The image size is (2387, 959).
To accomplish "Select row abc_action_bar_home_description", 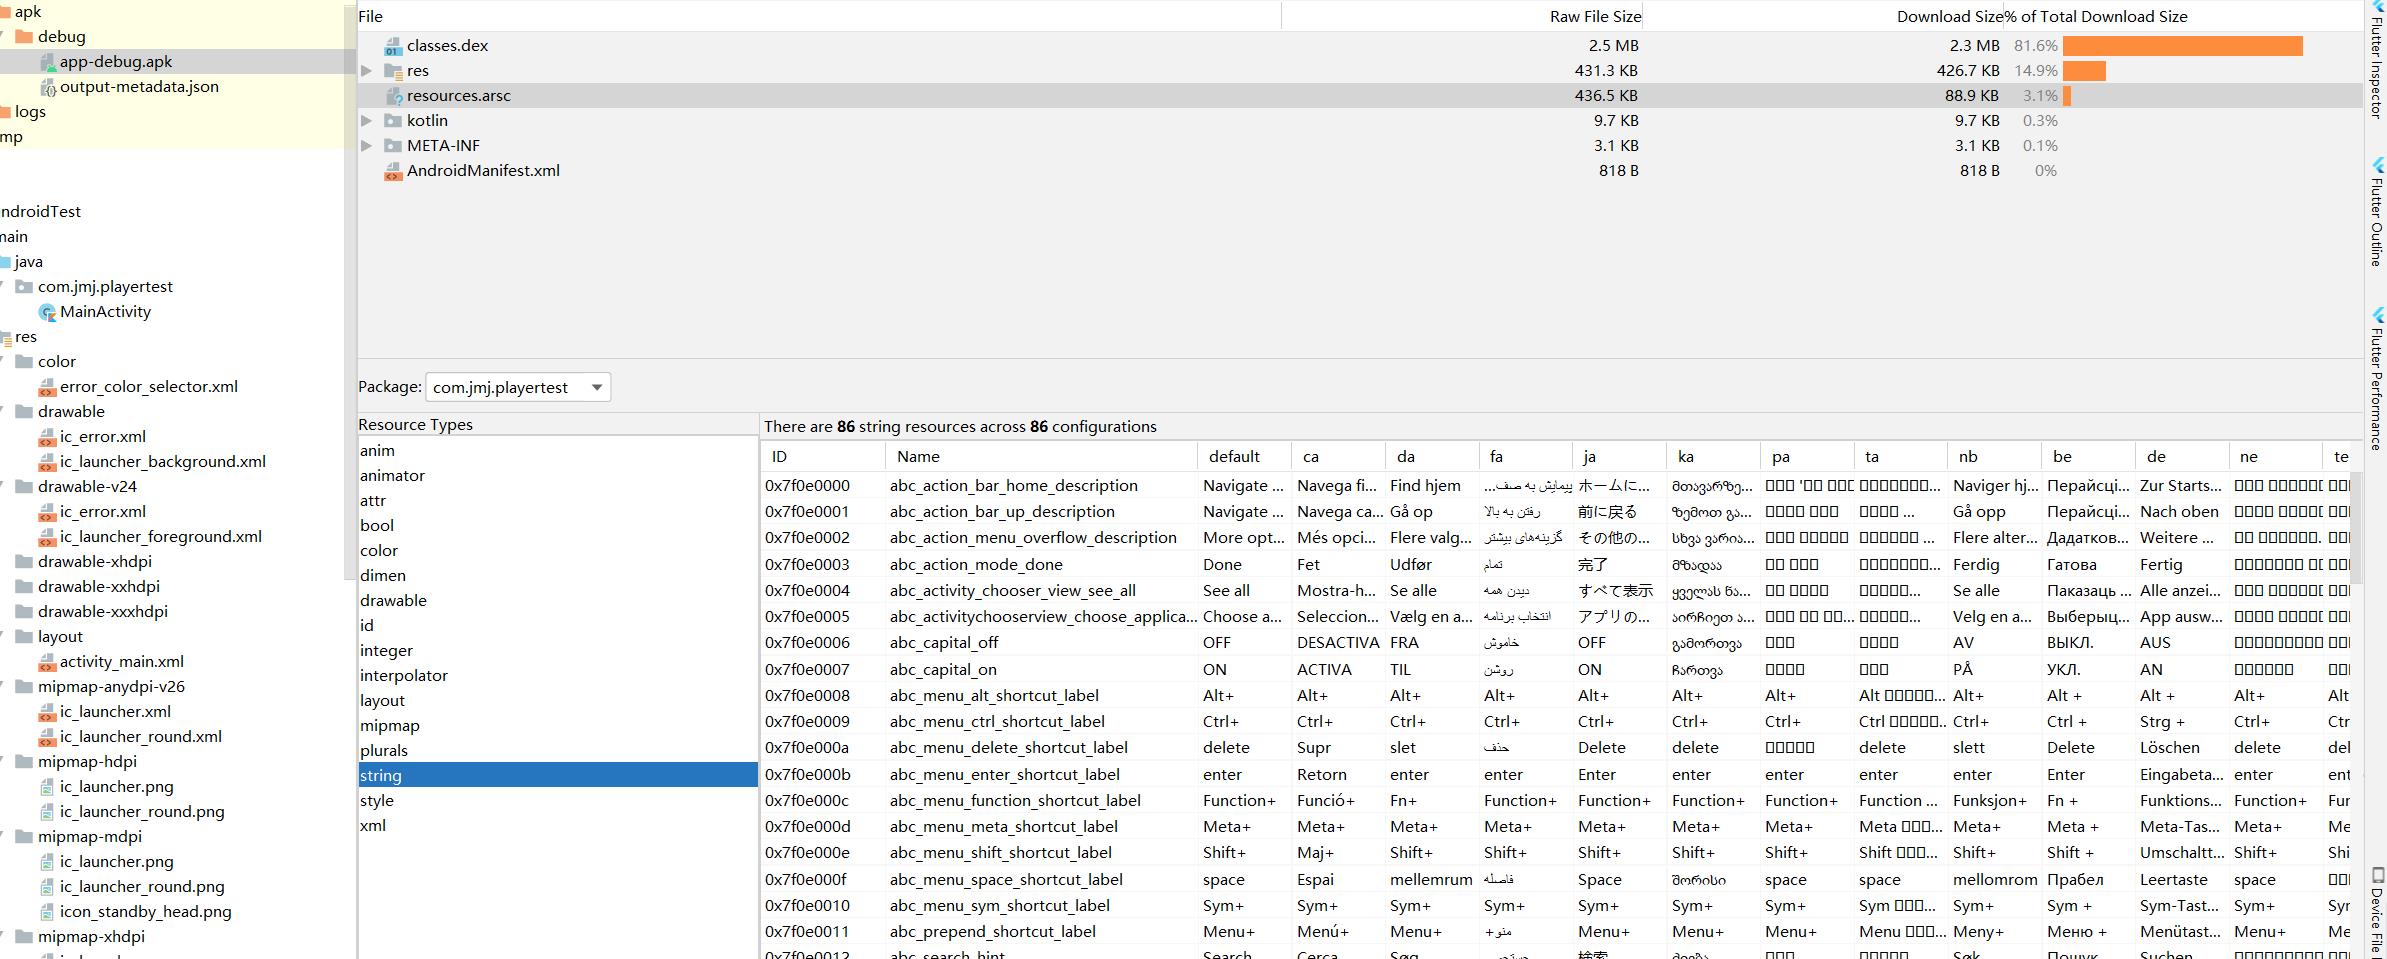I will click(1555, 486).
